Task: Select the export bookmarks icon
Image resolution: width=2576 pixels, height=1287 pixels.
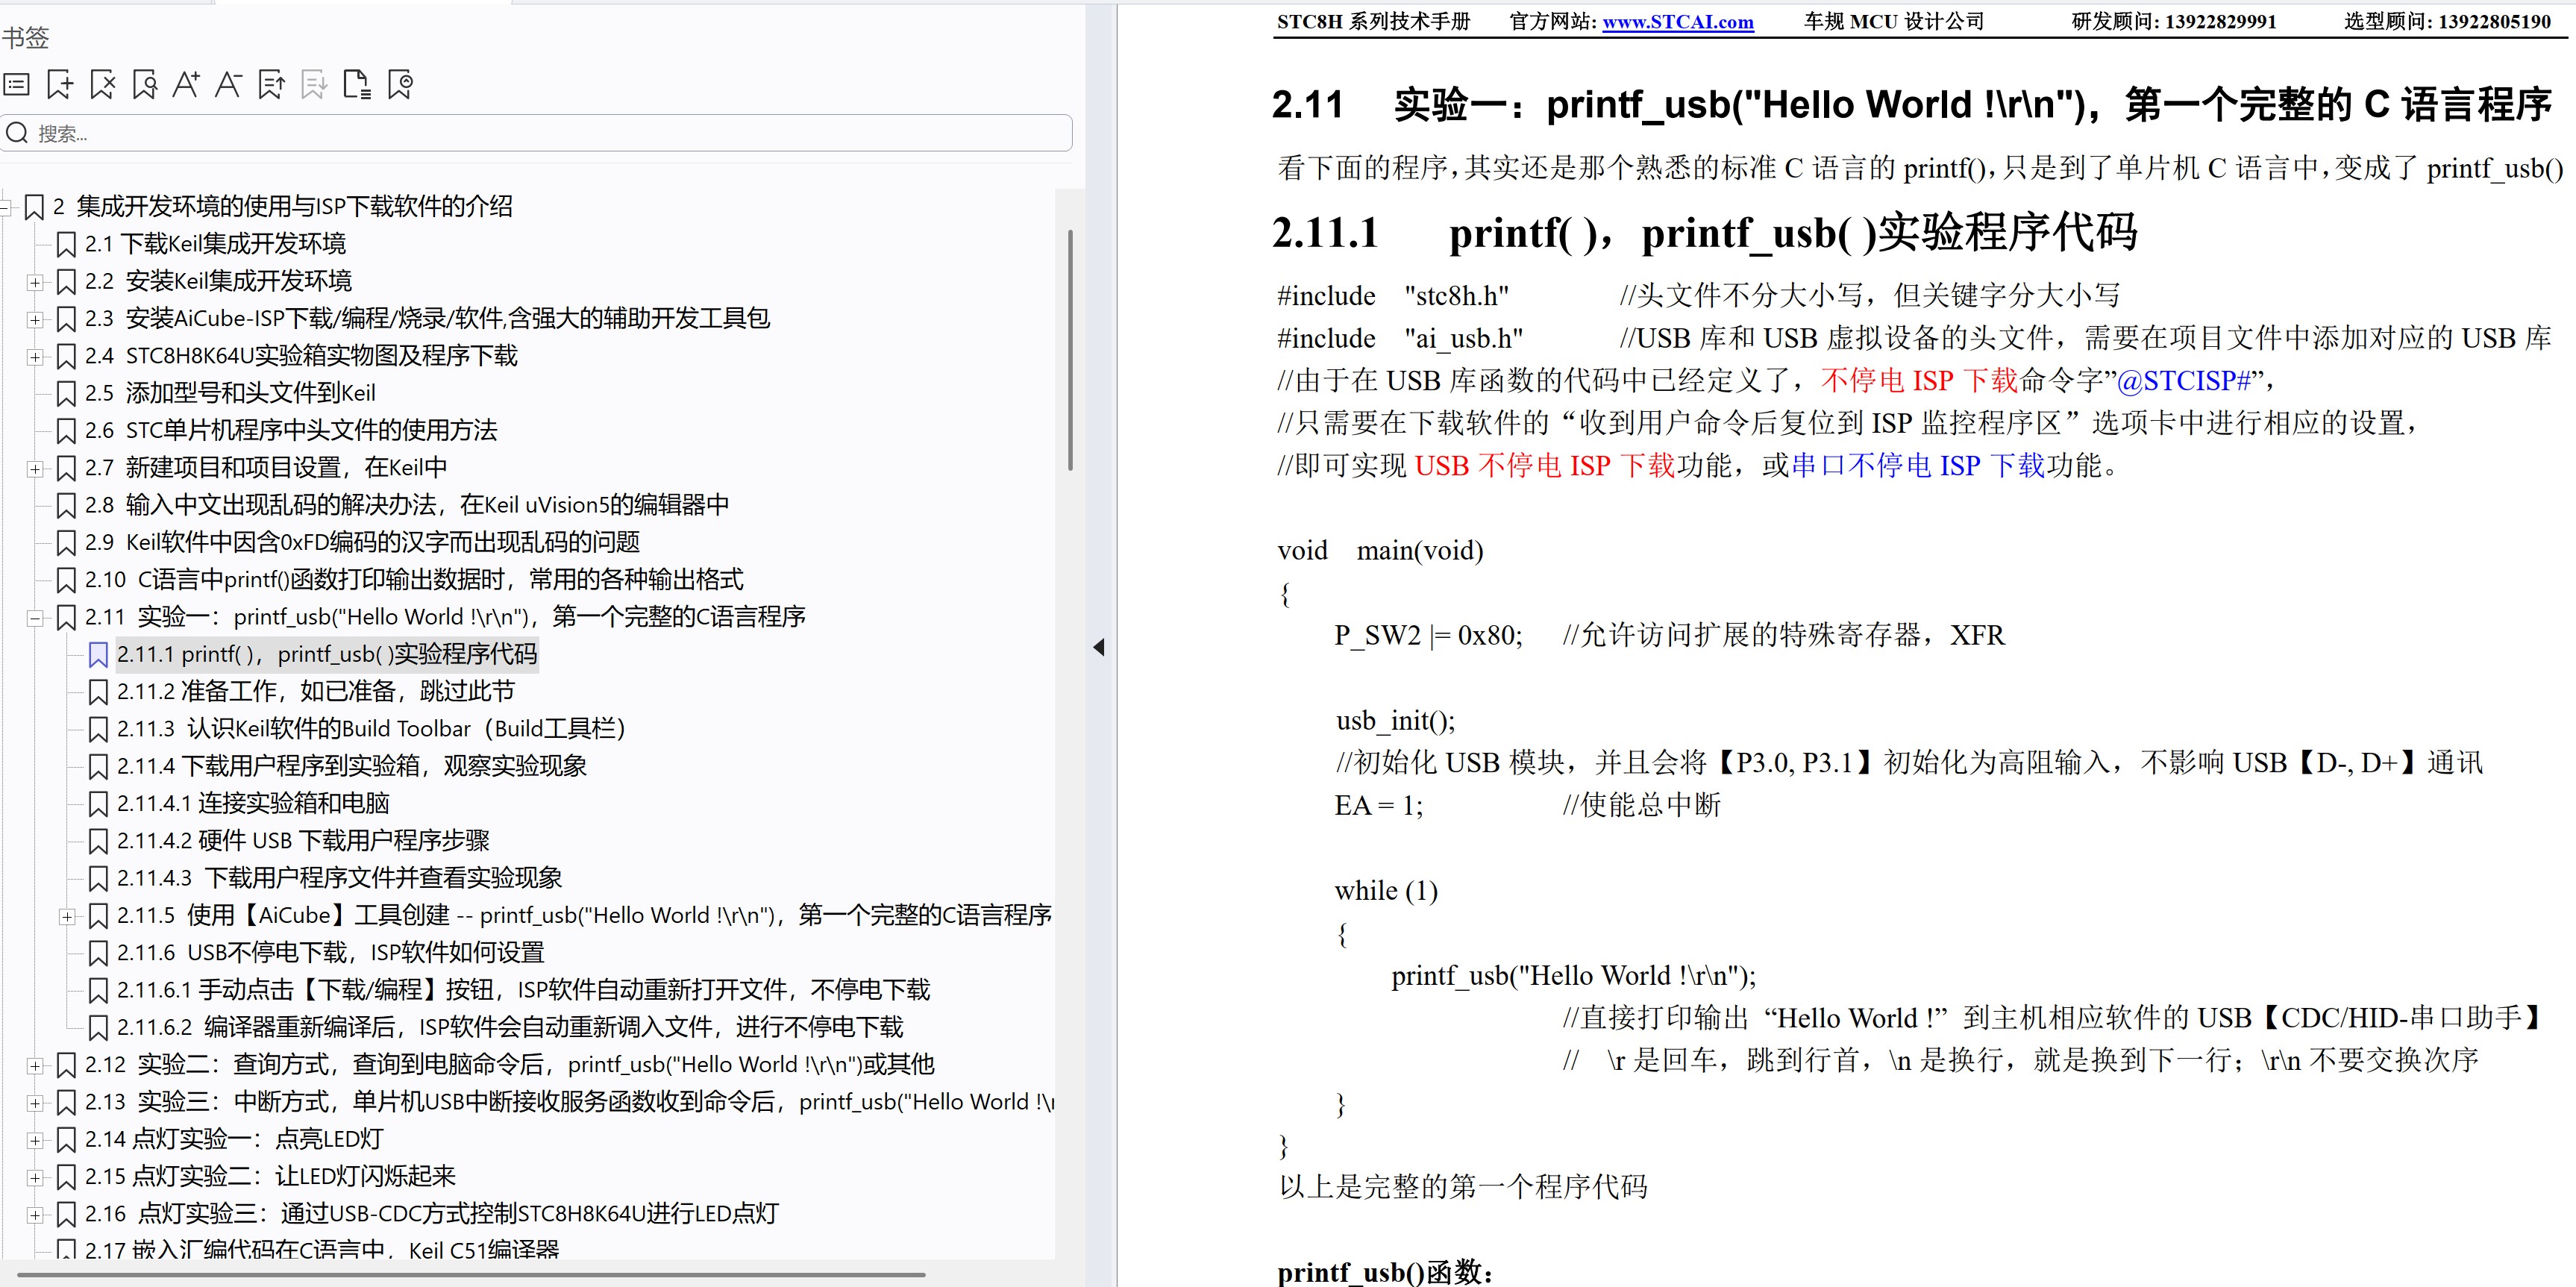Action: pyautogui.click(x=271, y=84)
